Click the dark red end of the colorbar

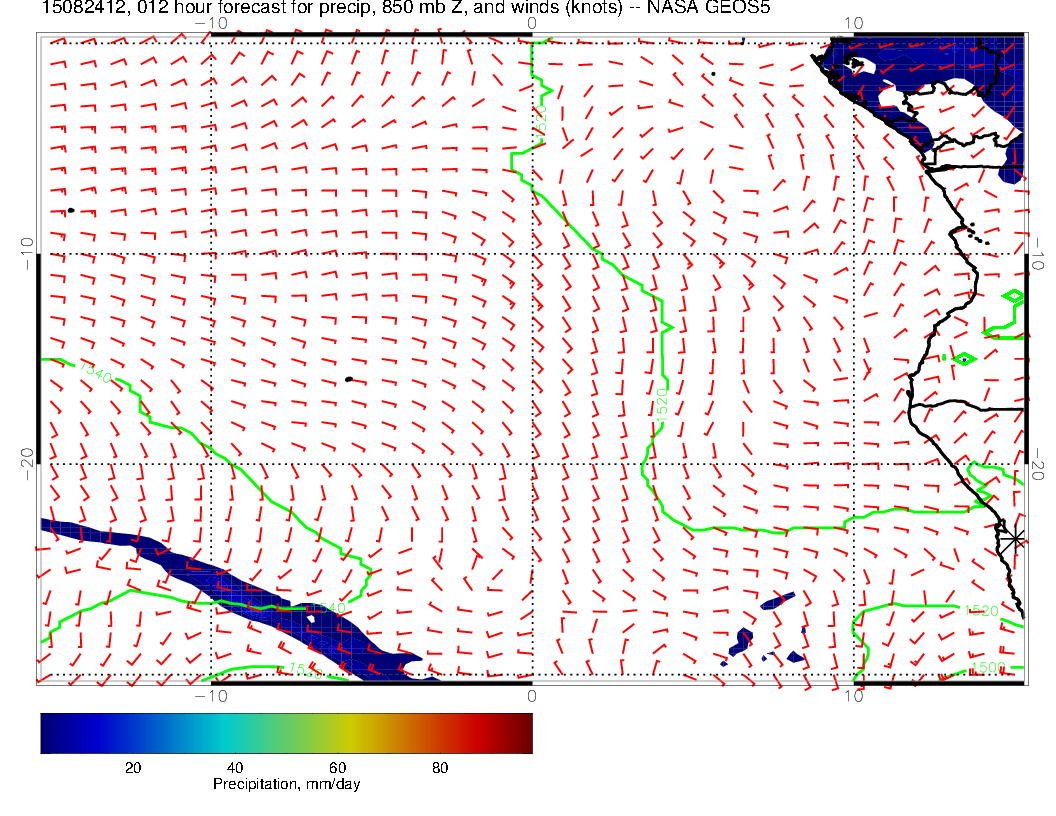(x=524, y=732)
